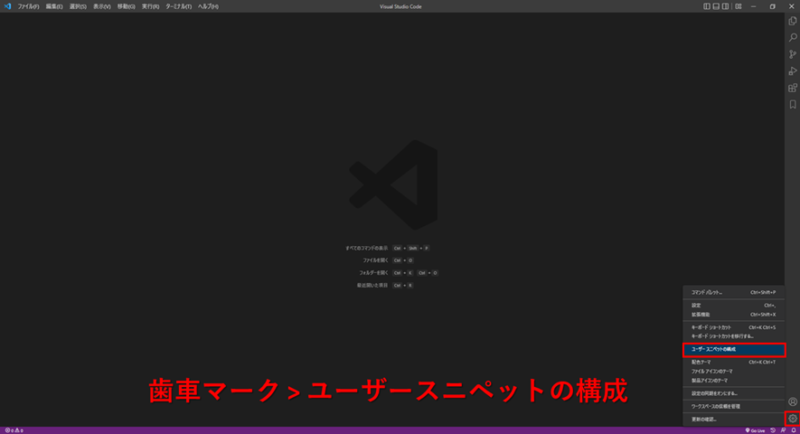The image size is (800, 434).
Task: Click the Accounts profile icon
Action: [792, 402]
